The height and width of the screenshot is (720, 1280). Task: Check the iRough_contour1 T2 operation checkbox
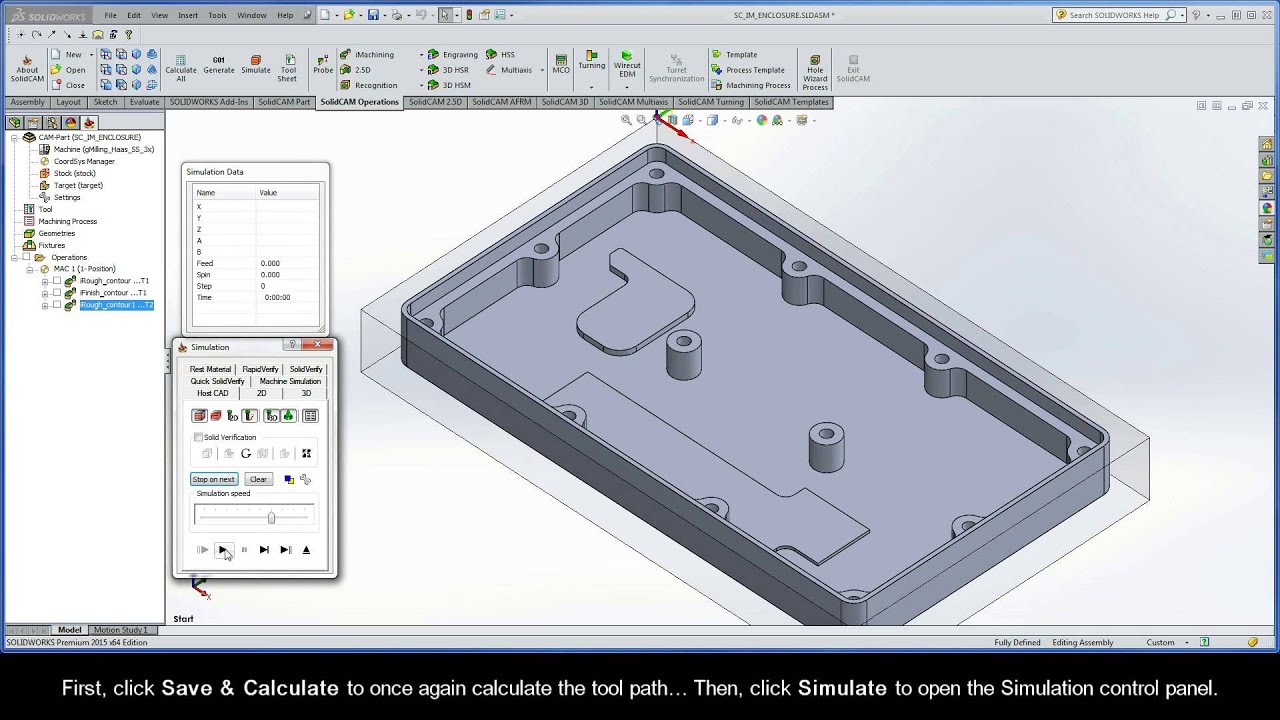[x=57, y=305]
